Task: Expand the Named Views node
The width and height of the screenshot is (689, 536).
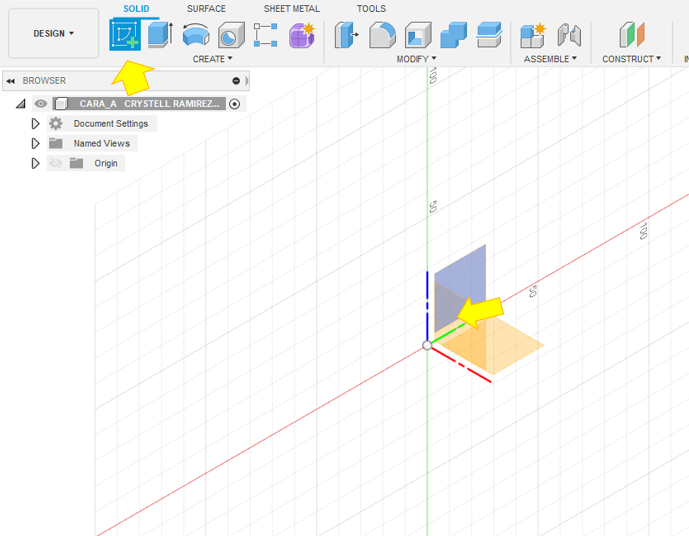Action: point(35,144)
